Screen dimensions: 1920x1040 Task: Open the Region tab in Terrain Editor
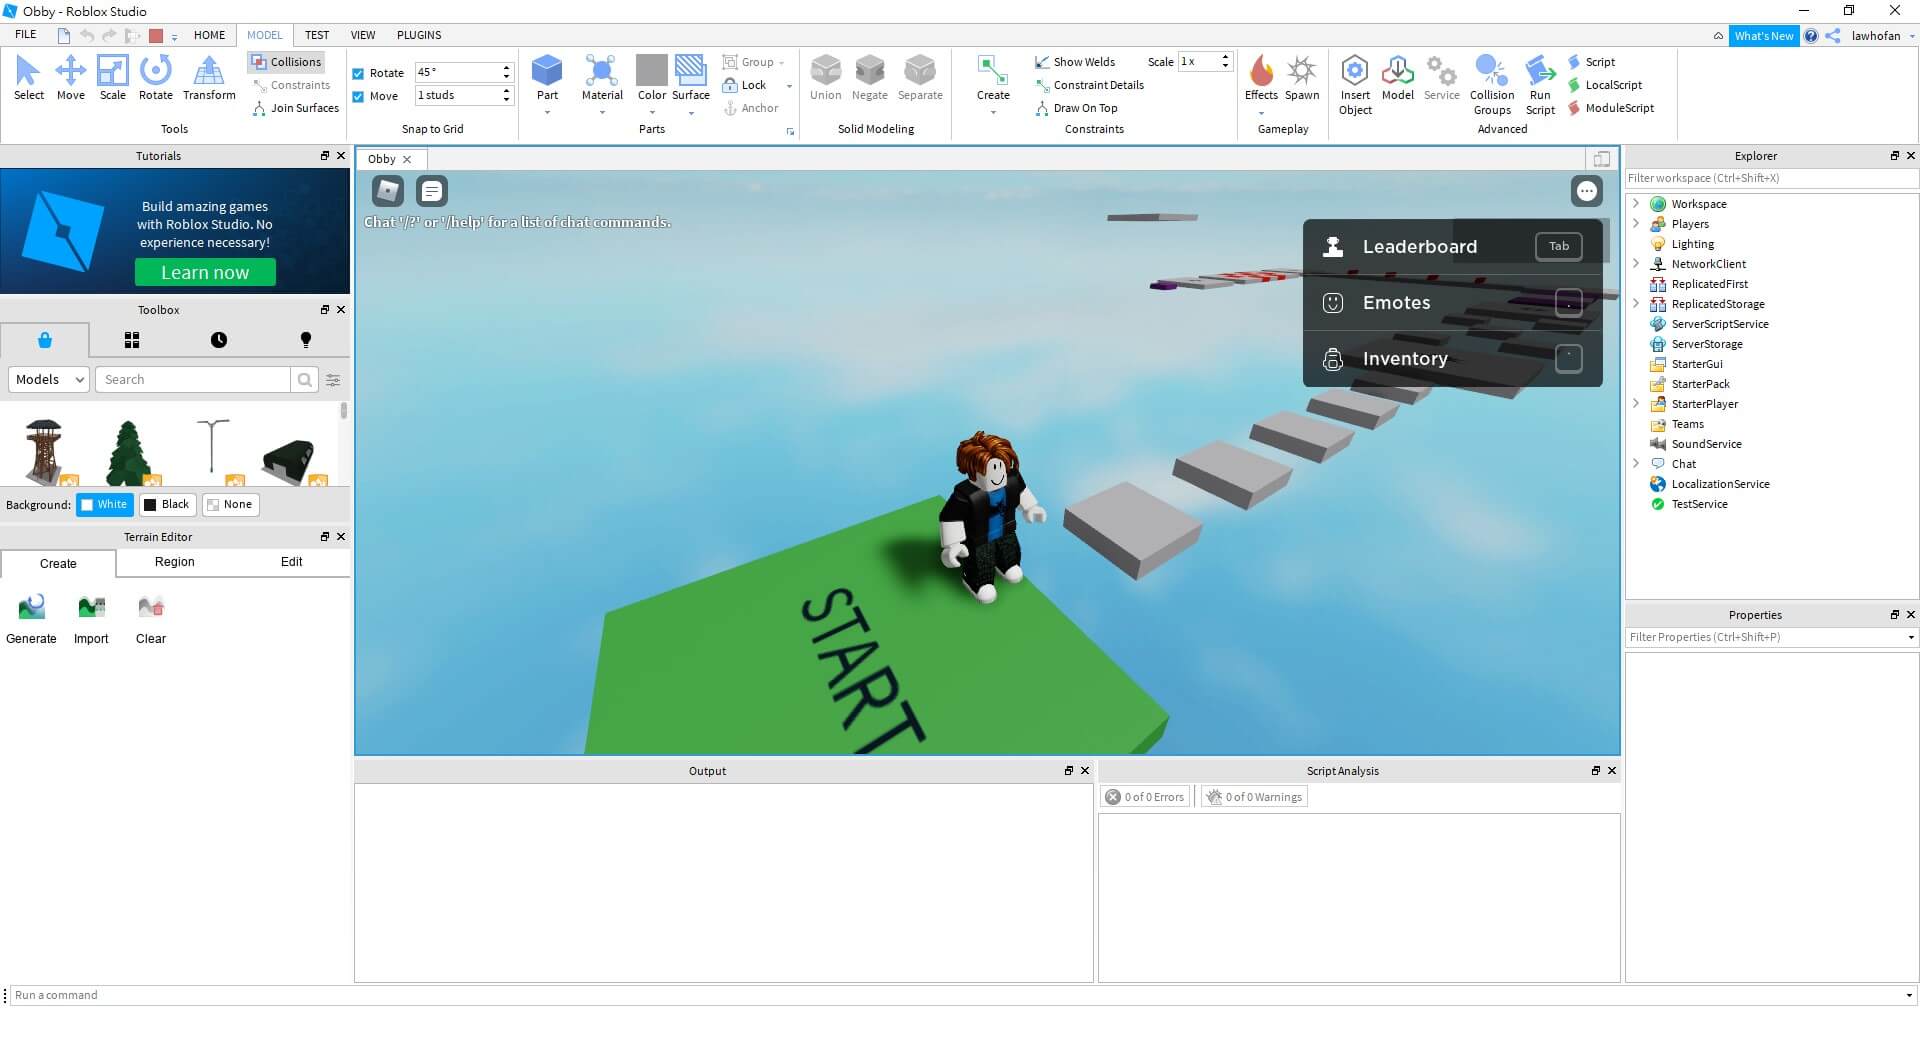pos(174,562)
